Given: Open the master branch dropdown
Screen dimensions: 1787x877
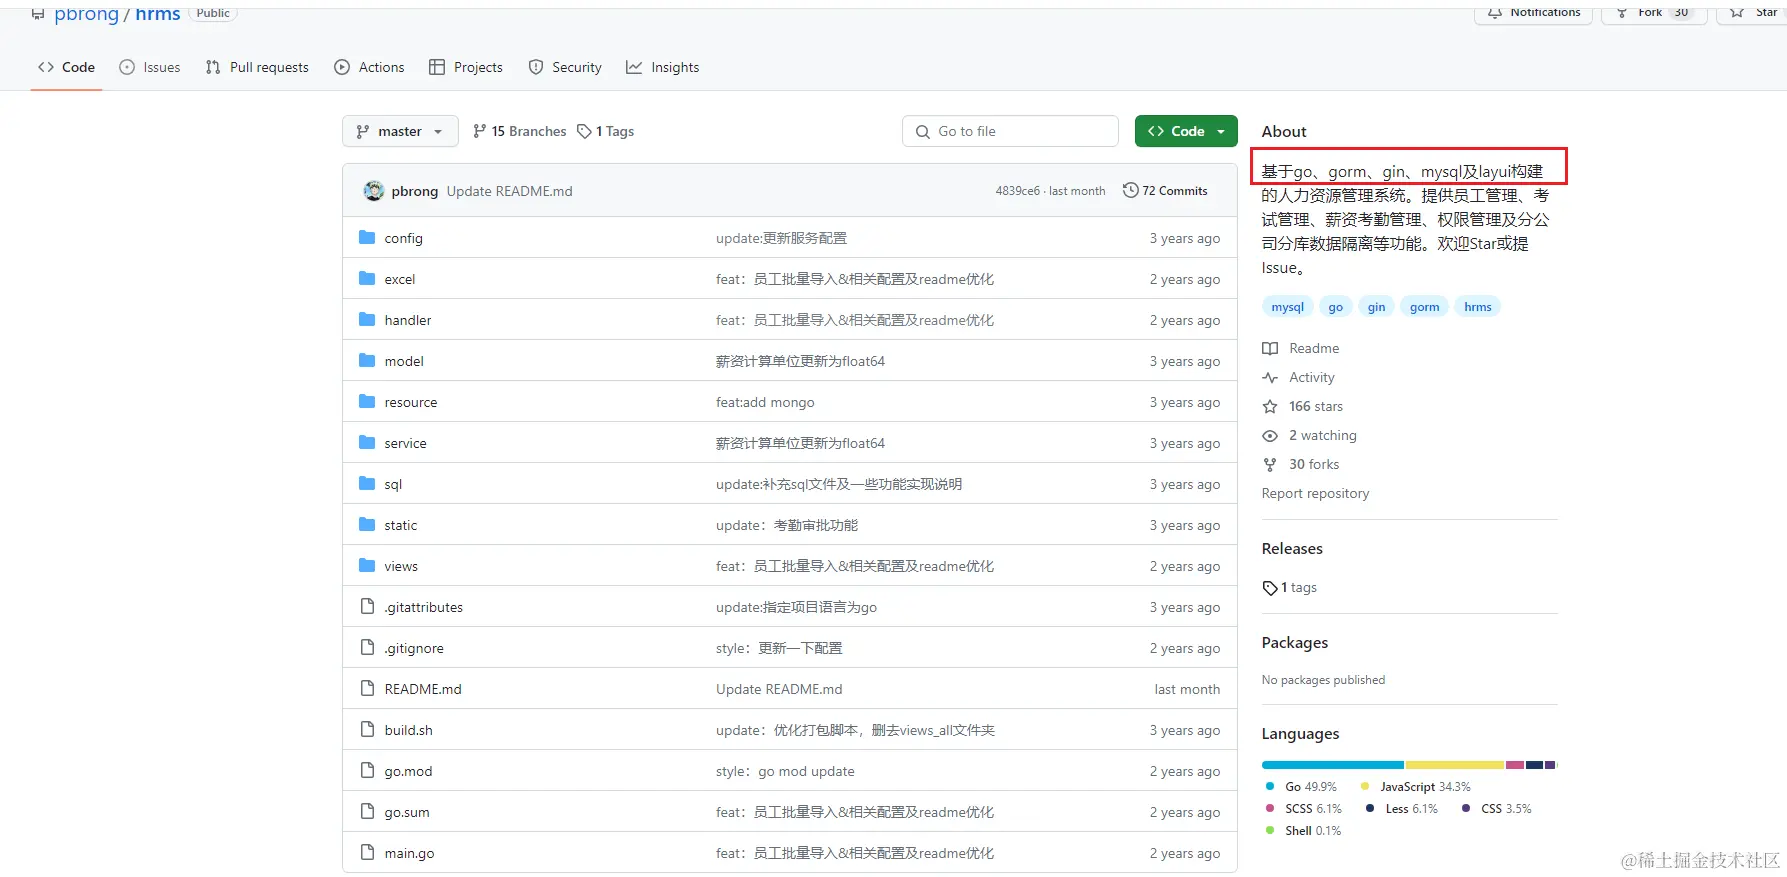Looking at the screenshot, I should [400, 131].
